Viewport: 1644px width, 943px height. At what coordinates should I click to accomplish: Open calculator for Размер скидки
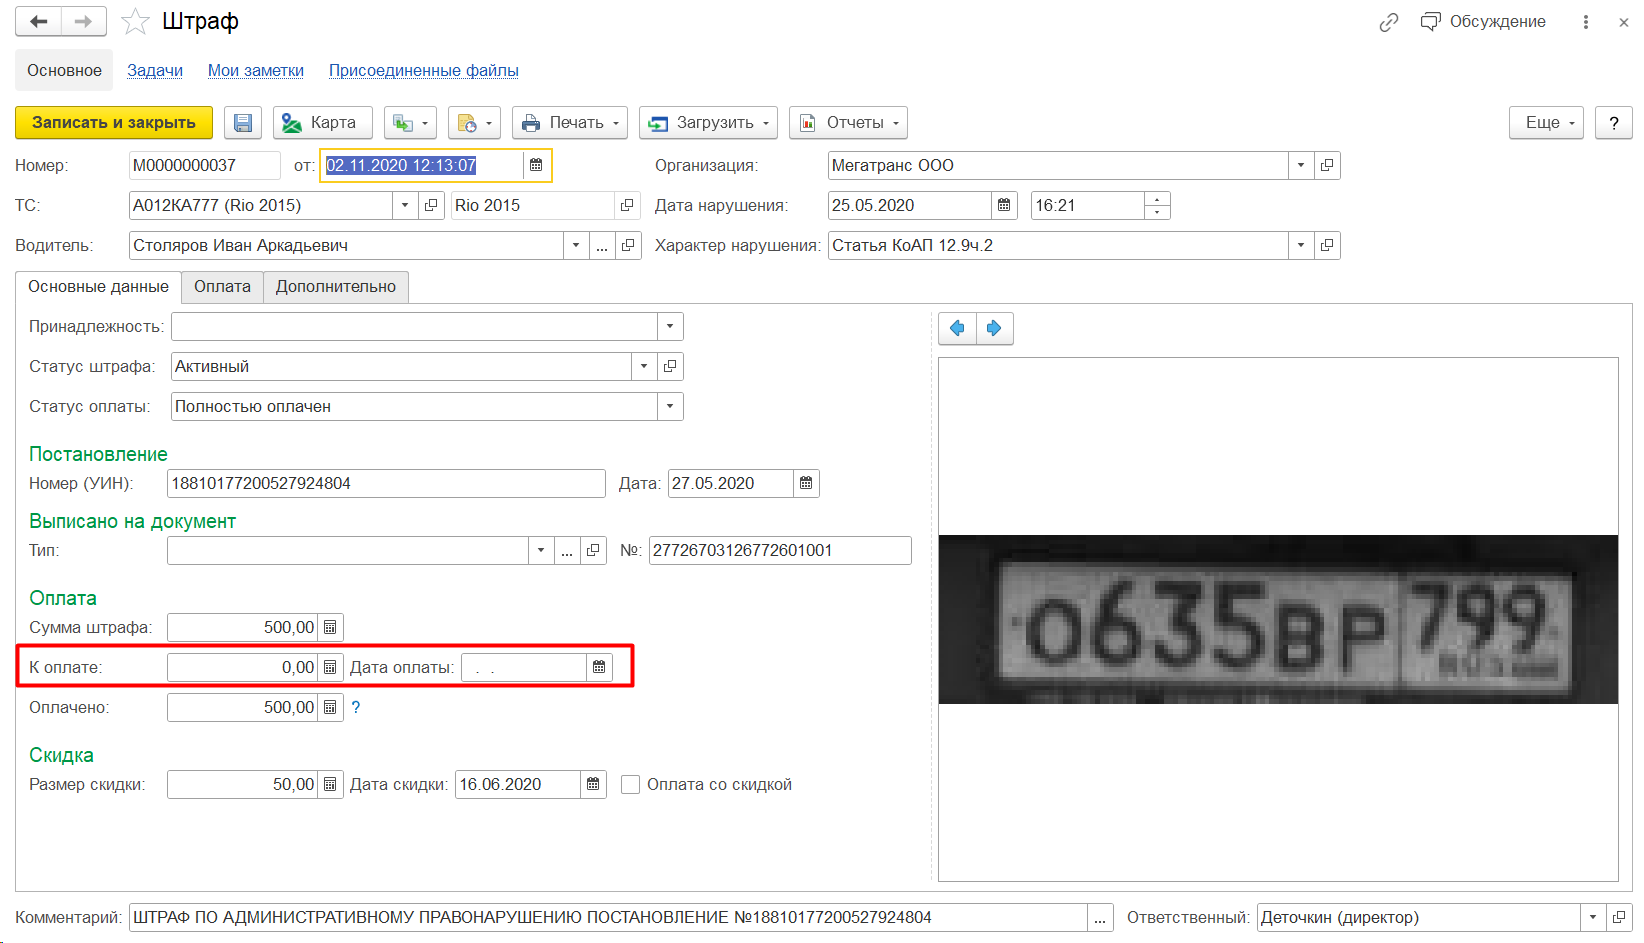tap(330, 785)
